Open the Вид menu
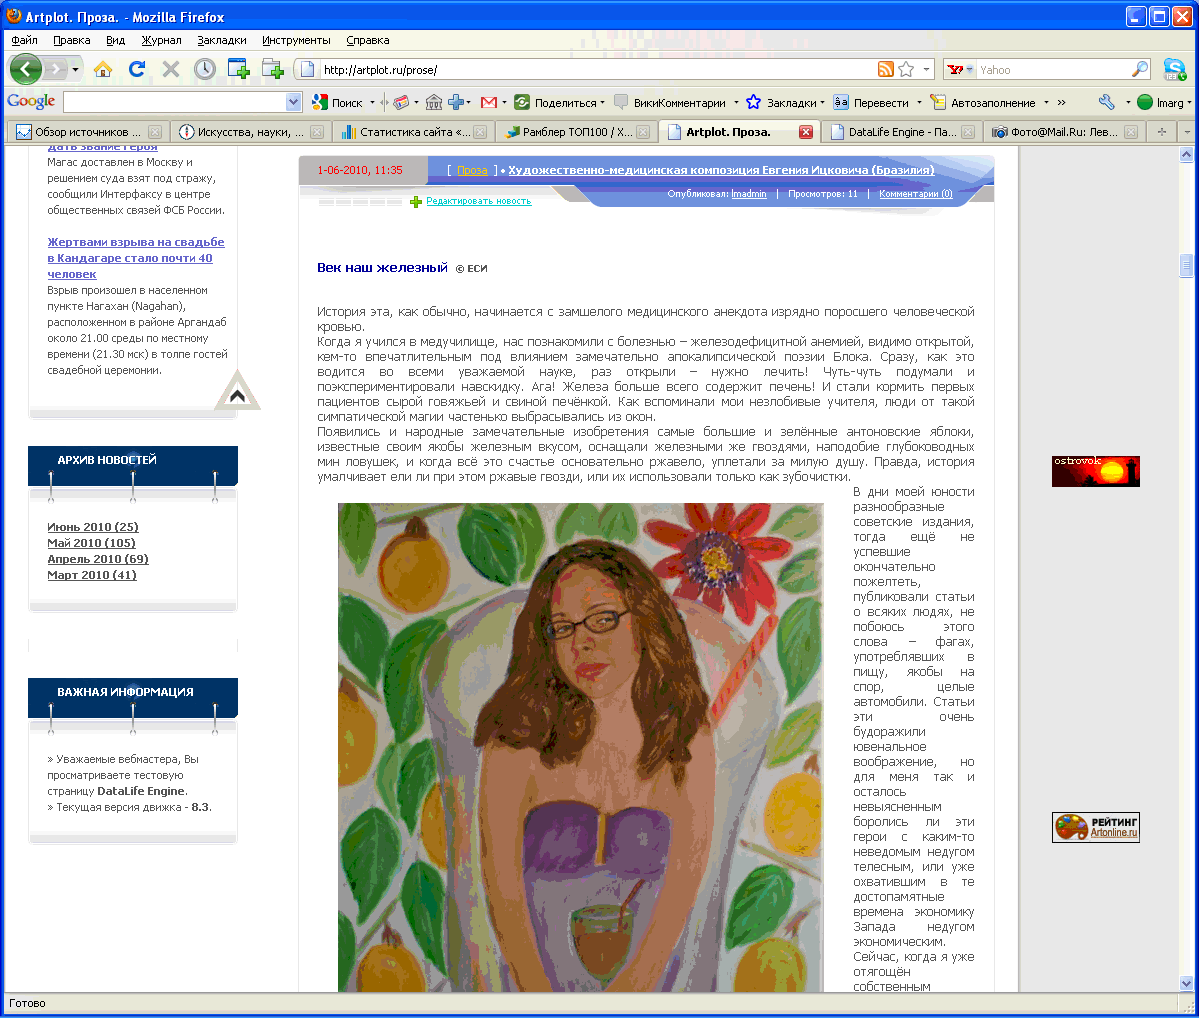The height and width of the screenshot is (1018, 1199). (x=115, y=40)
